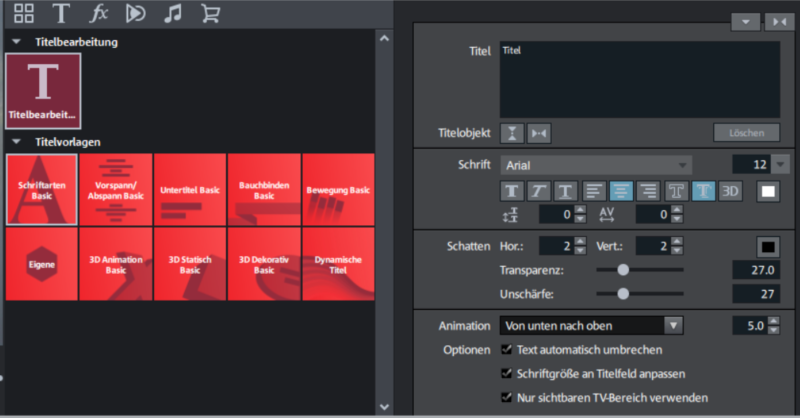Open the Arial font dropdown
The width and height of the screenshot is (800, 418).
596,164
